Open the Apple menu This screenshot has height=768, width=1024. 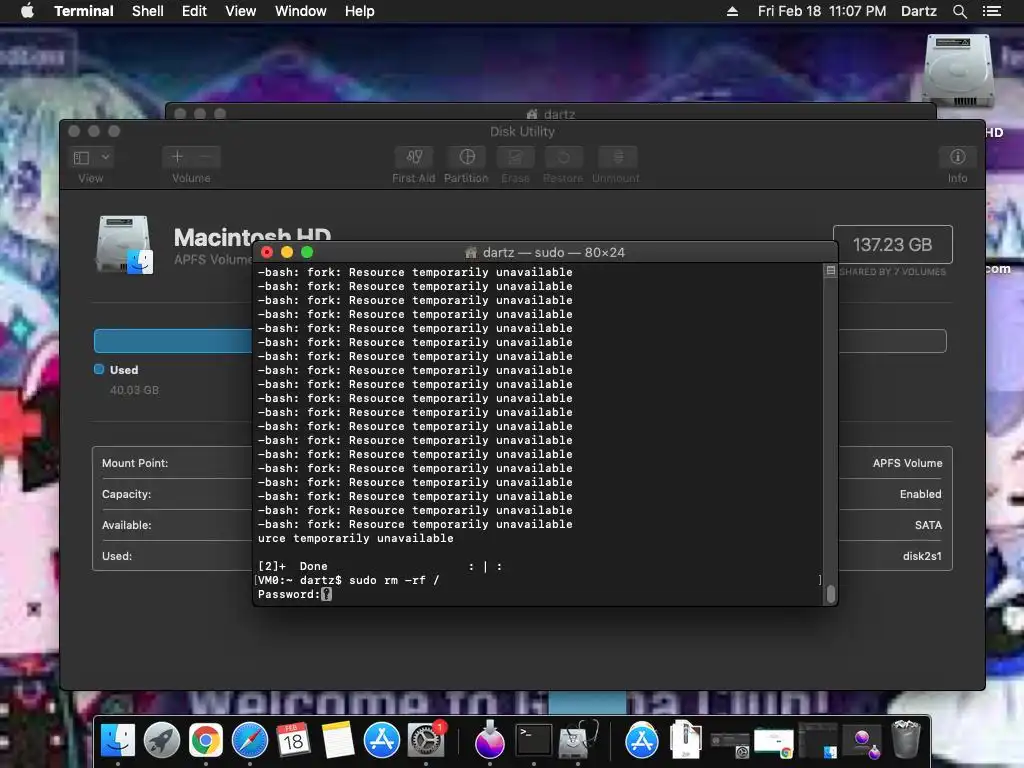tap(27, 11)
